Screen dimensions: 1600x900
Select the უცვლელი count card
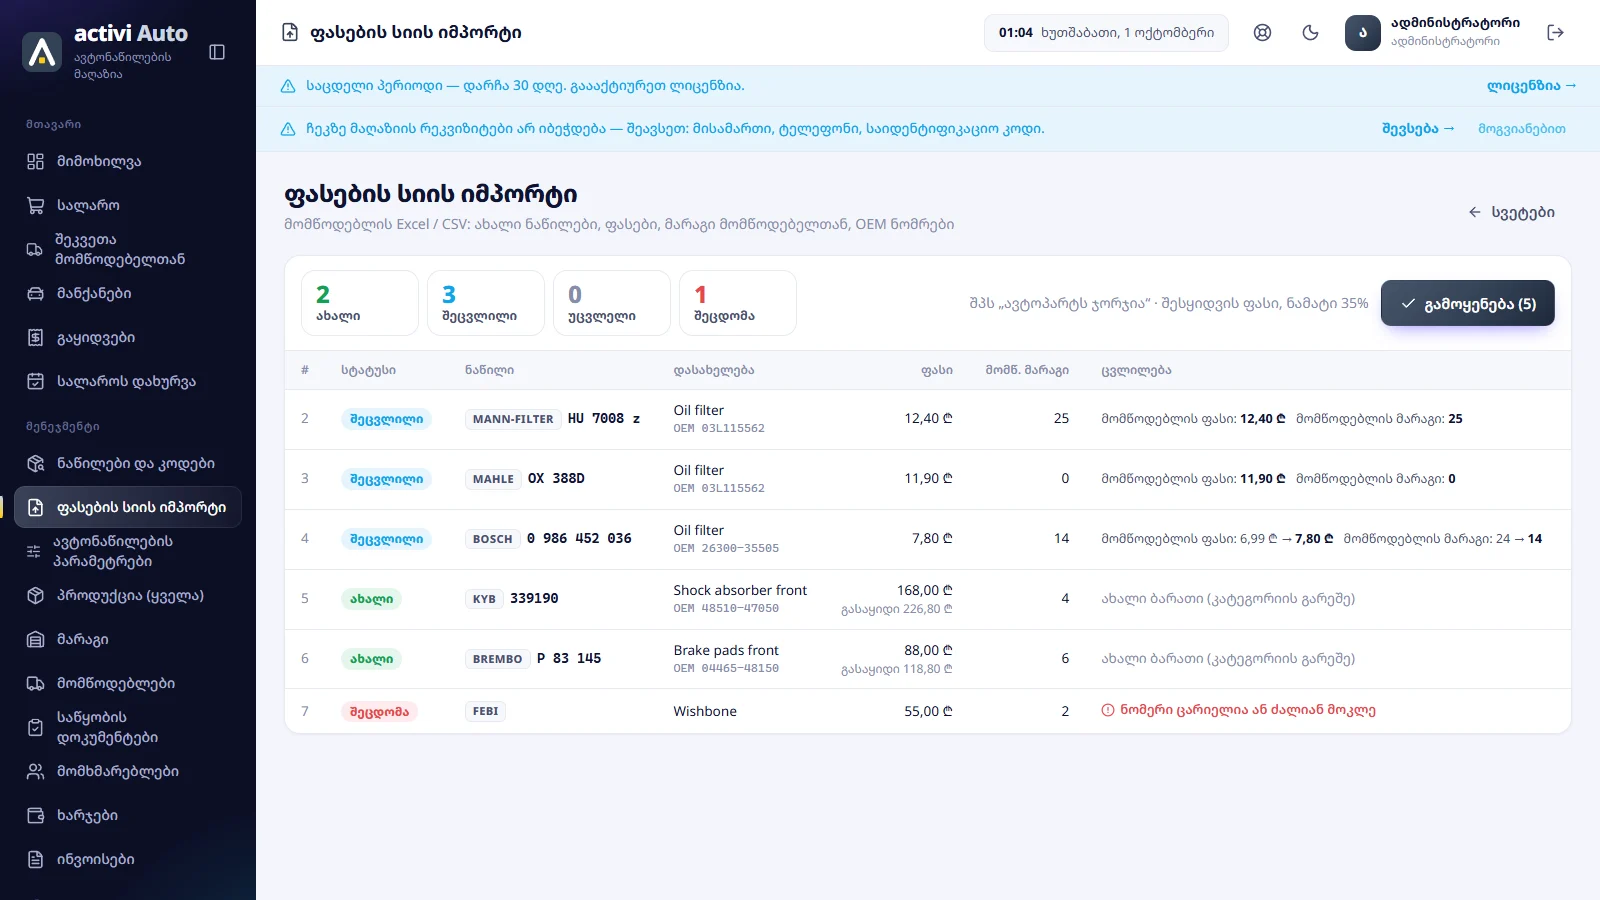612,303
